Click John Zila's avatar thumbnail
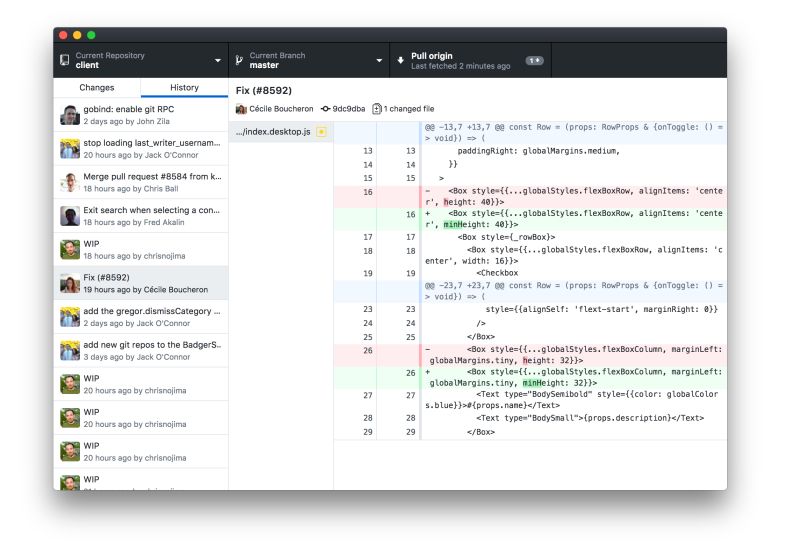Image resolution: width=800 pixels, height=556 pixels. pos(70,115)
